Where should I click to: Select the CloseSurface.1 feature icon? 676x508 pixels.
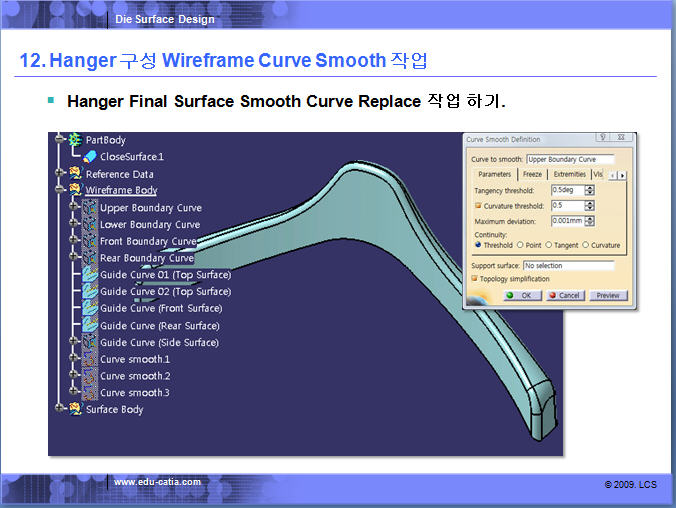point(89,157)
